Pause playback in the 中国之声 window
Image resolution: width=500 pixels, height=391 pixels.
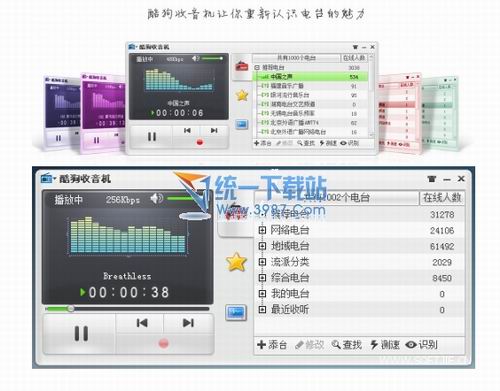click(x=152, y=137)
